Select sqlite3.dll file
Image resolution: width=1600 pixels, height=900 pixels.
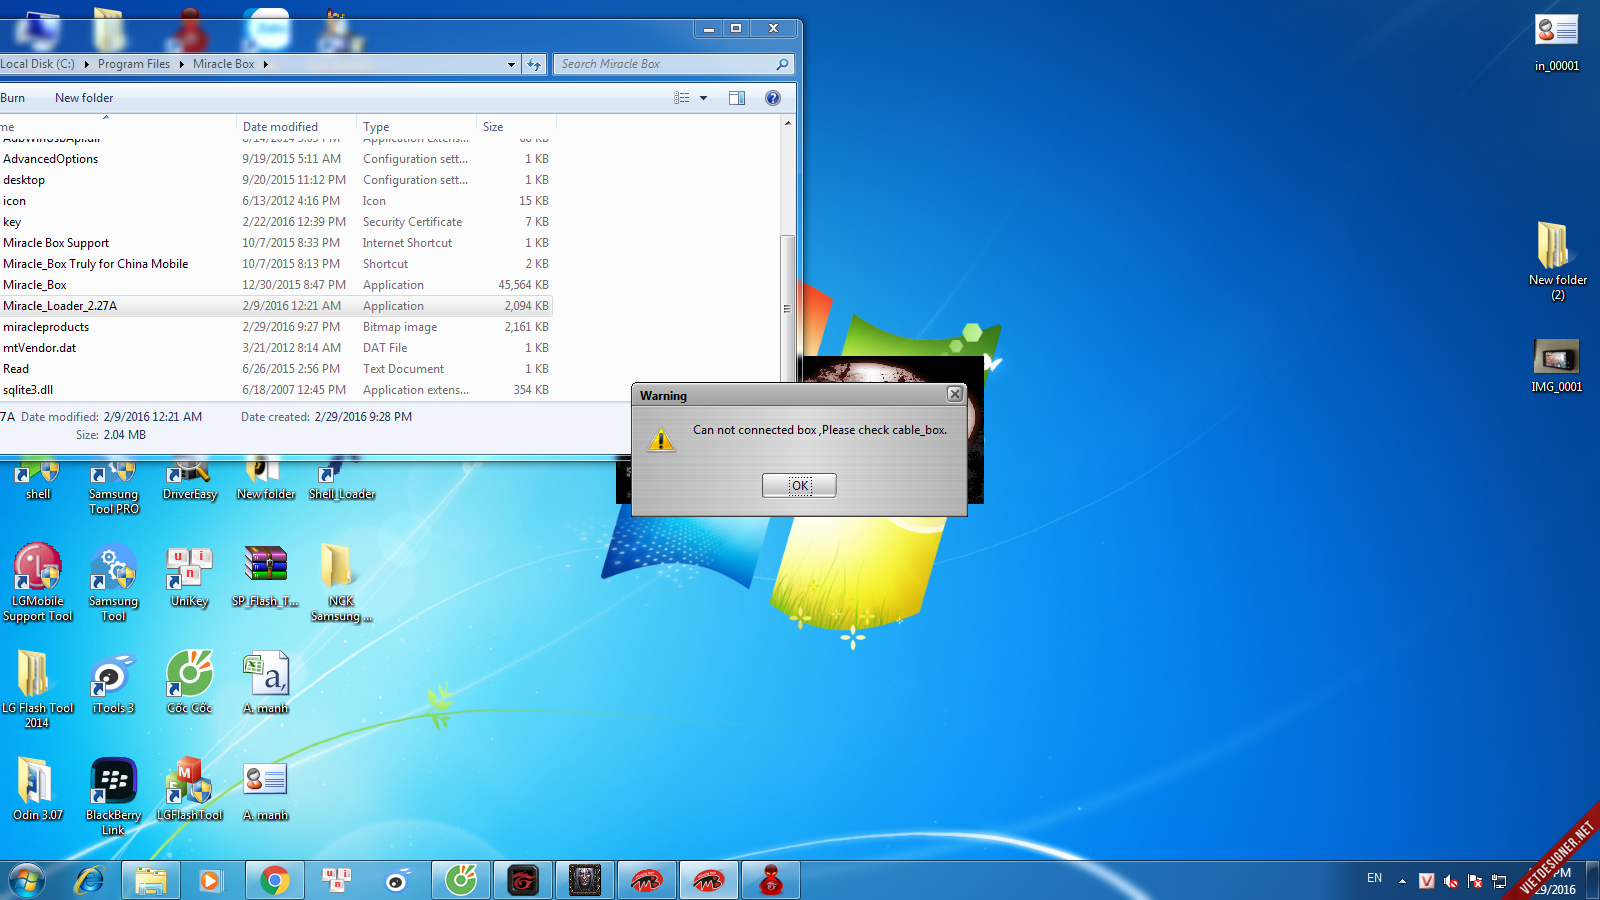pos(275,390)
